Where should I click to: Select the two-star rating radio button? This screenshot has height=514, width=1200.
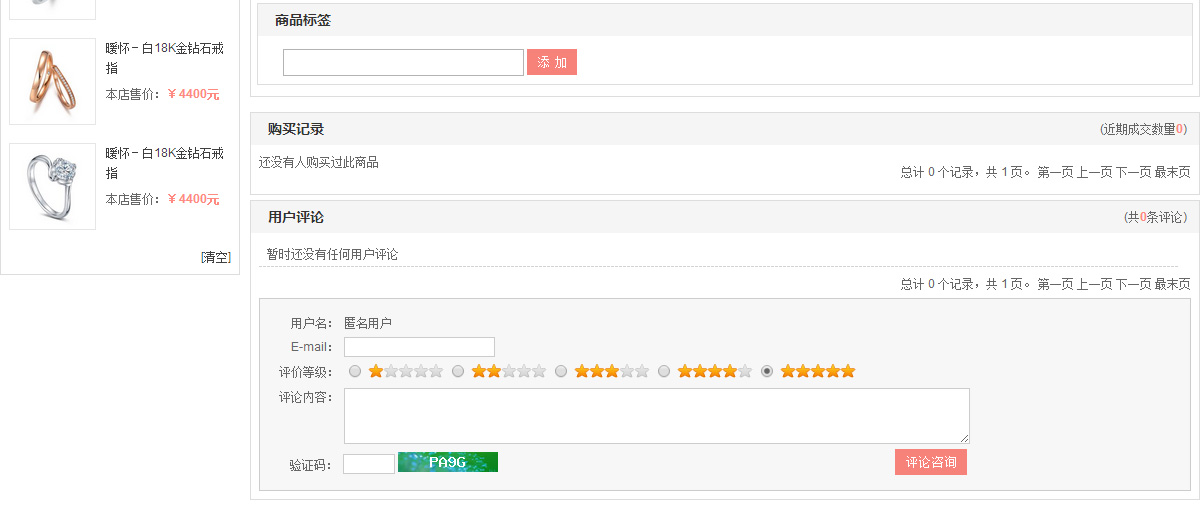(x=458, y=371)
